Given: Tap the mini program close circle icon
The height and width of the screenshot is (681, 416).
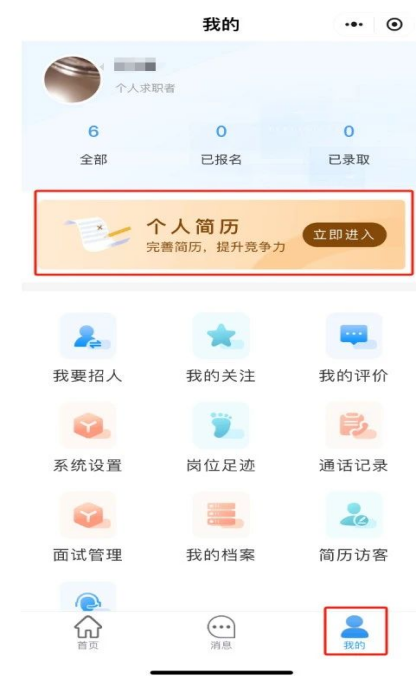Looking at the screenshot, I should click(394, 24).
